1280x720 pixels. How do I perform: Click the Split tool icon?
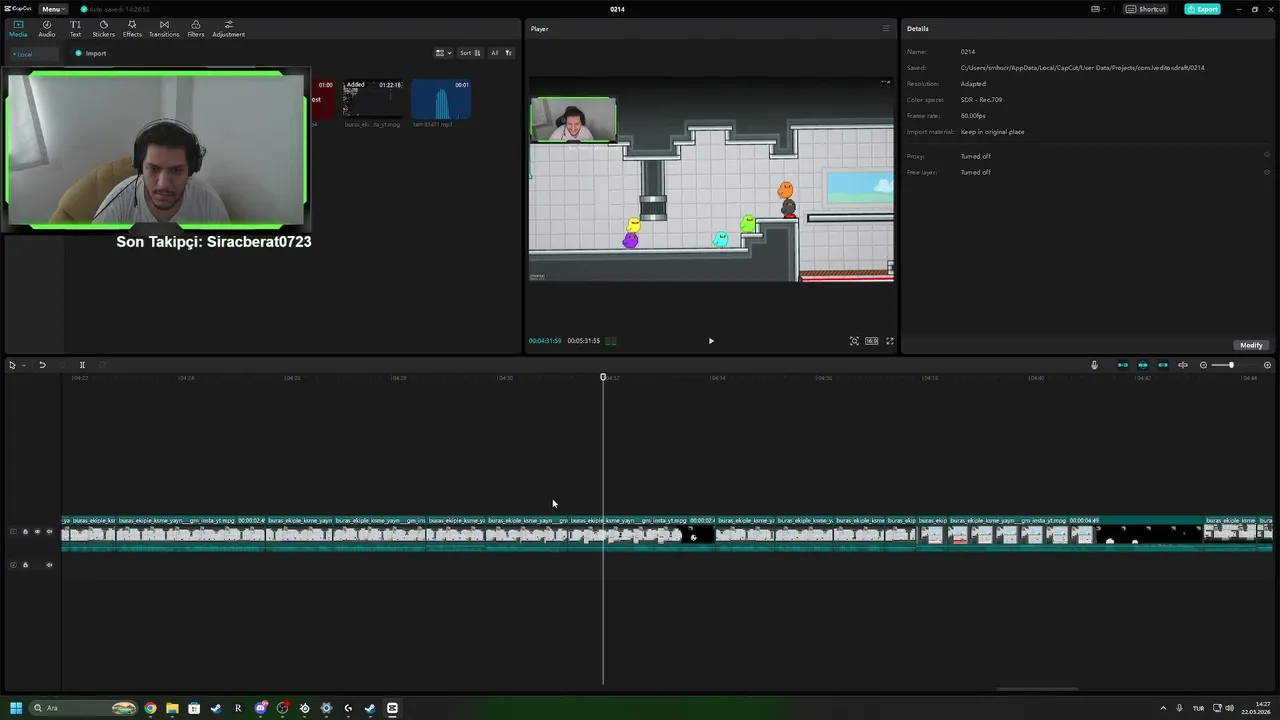pos(82,365)
